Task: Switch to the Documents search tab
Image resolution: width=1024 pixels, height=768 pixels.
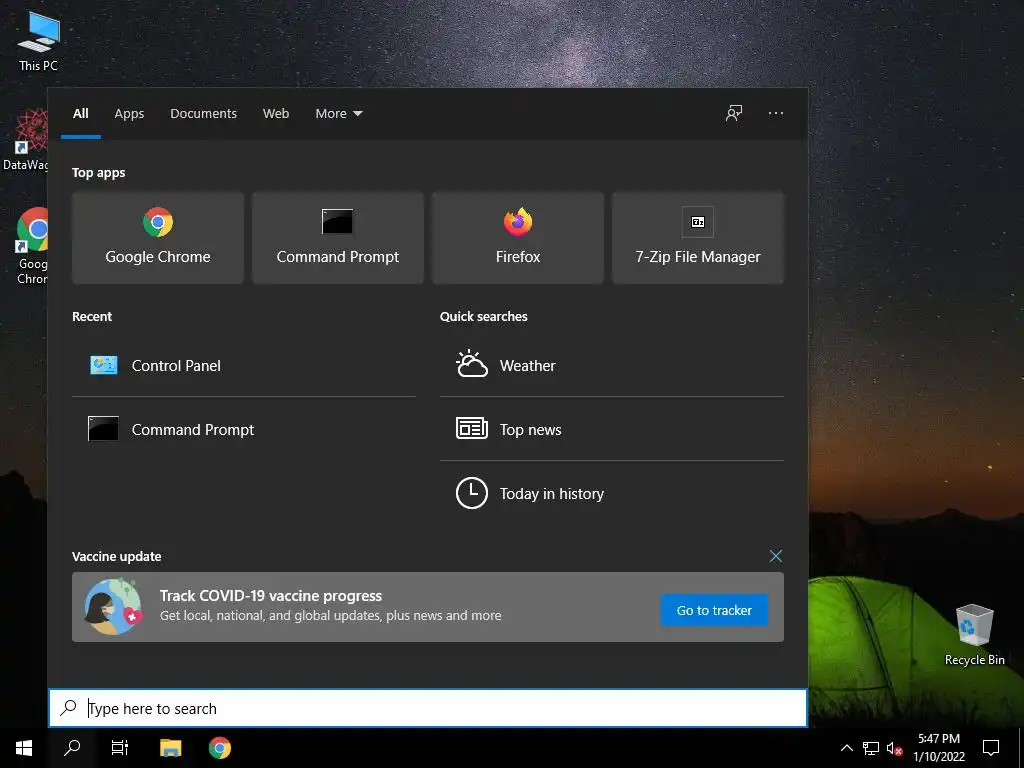Action: [203, 114]
